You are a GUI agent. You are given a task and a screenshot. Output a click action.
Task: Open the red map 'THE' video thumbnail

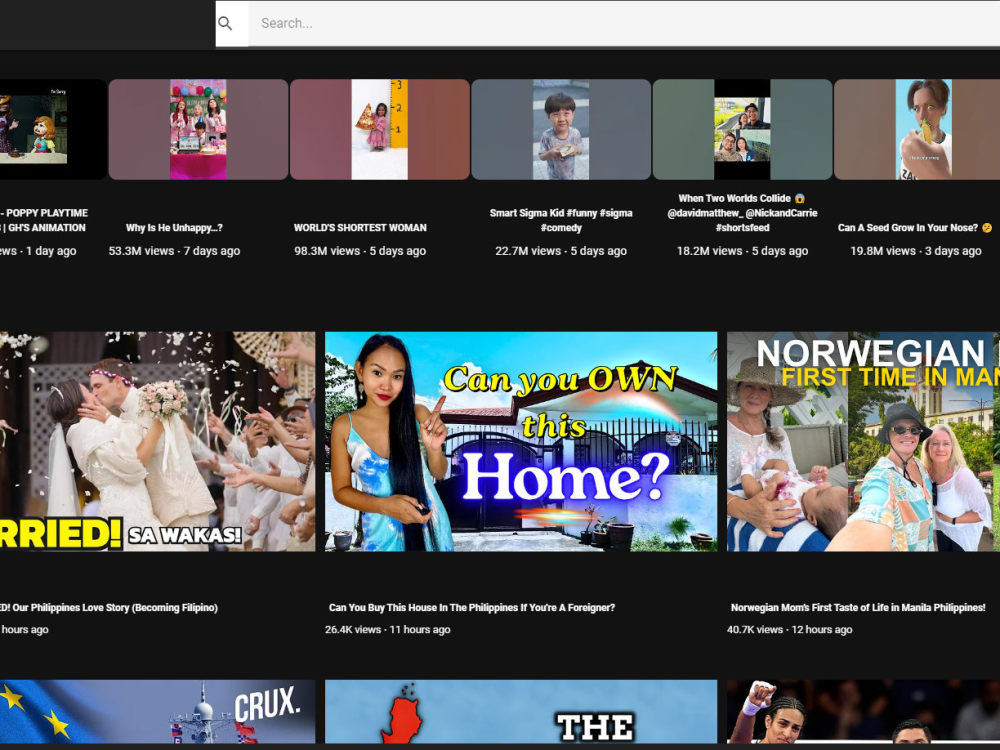tap(521, 712)
